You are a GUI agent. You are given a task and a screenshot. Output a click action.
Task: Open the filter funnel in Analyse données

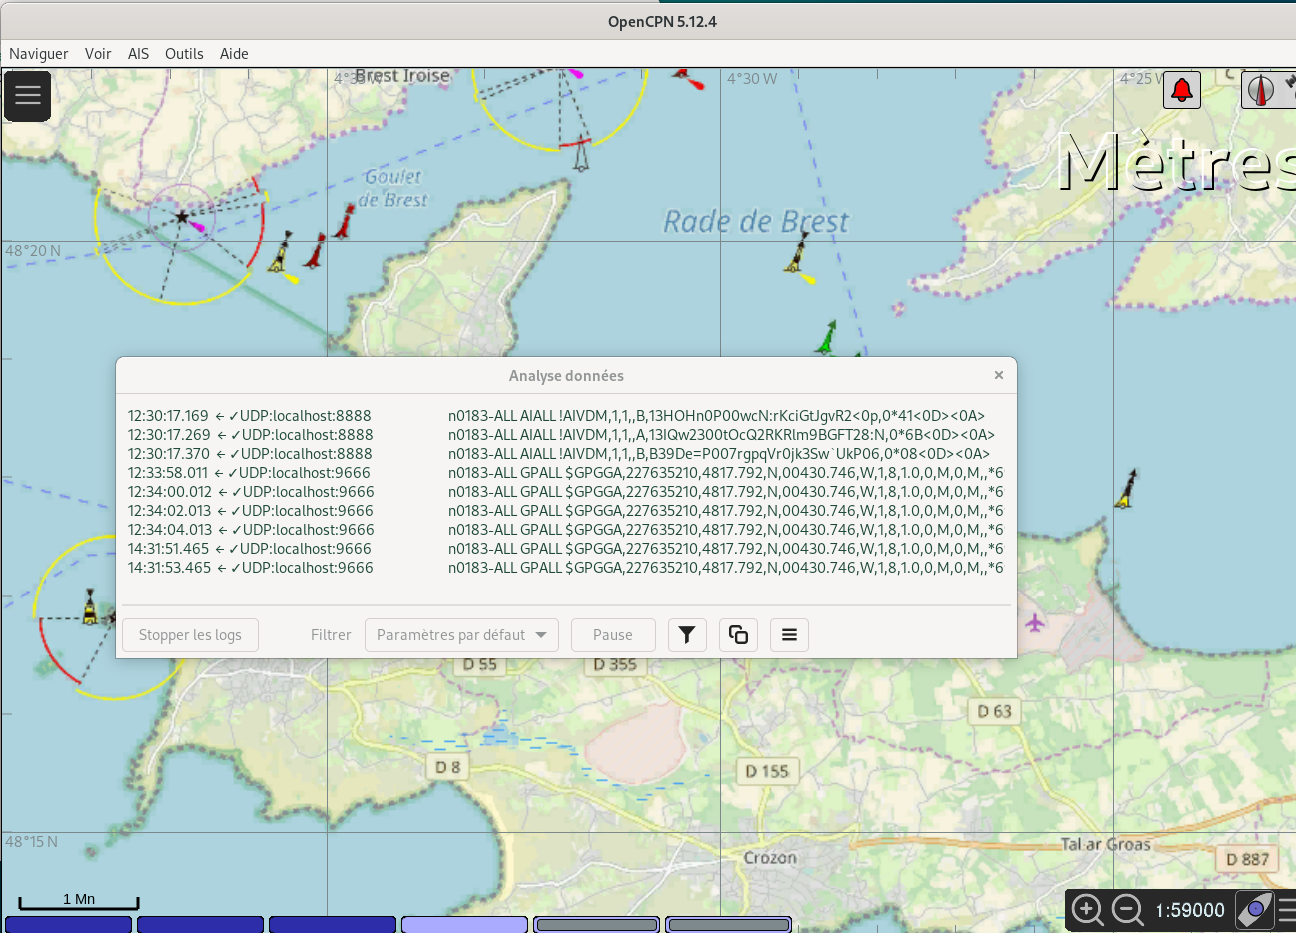click(x=687, y=634)
